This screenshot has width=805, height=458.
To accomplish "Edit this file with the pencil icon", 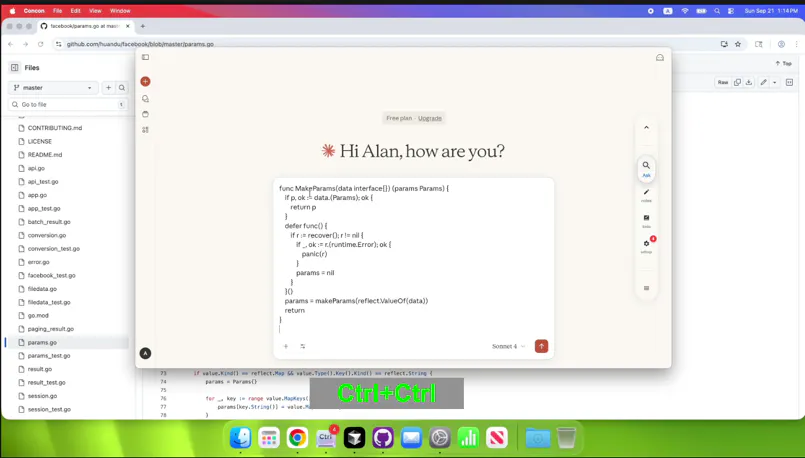I will 763,82.
